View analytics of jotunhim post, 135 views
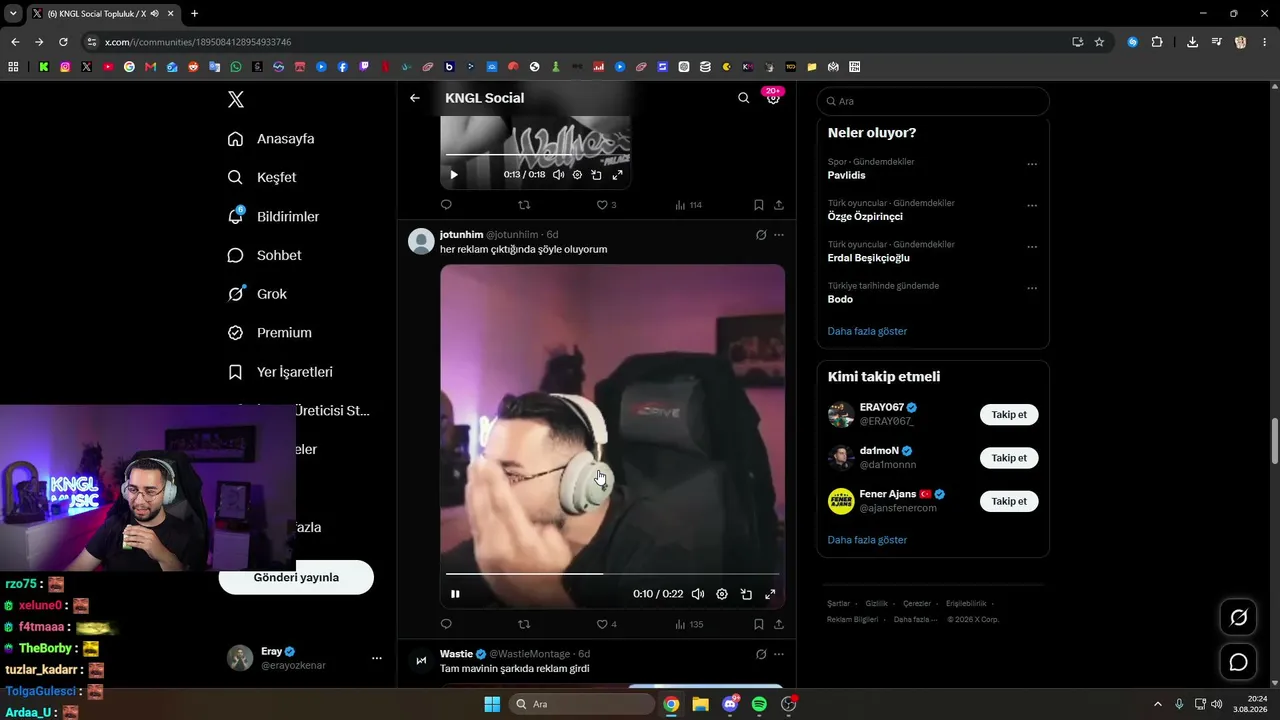The width and height of the screenshot is (1280, 720). click(689, 624)
